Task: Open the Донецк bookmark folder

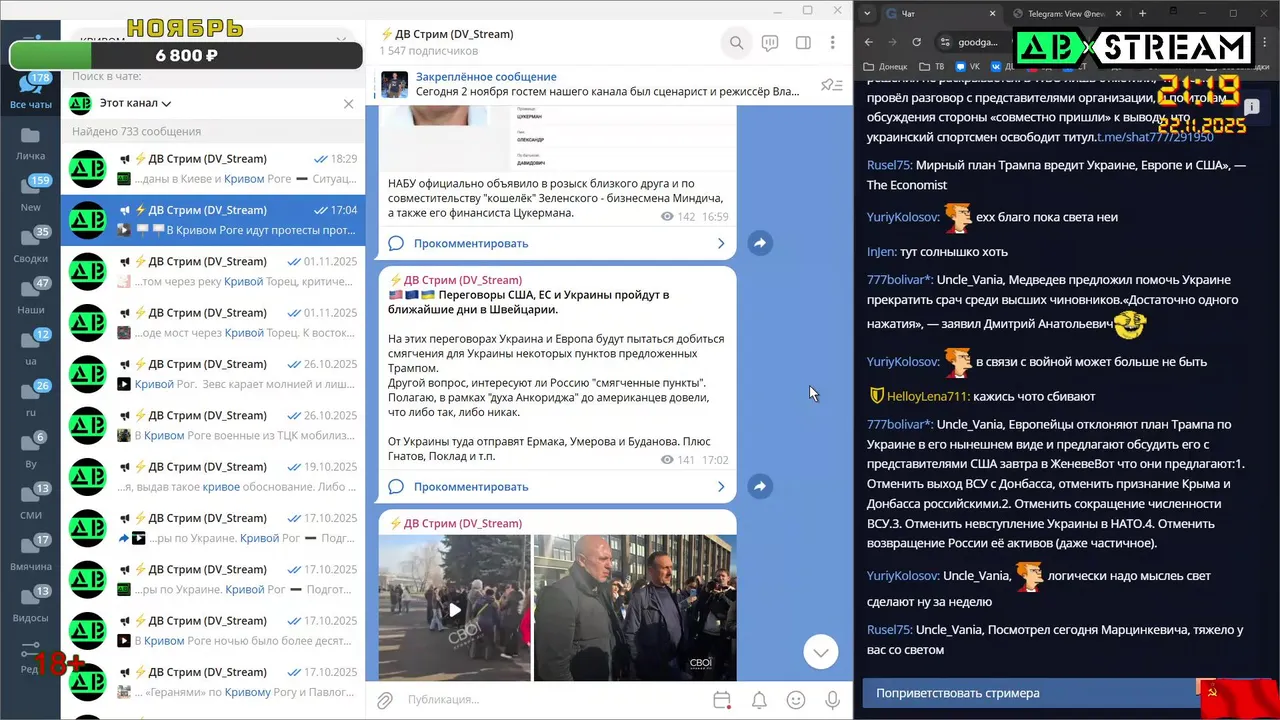Action: [886, 67]
